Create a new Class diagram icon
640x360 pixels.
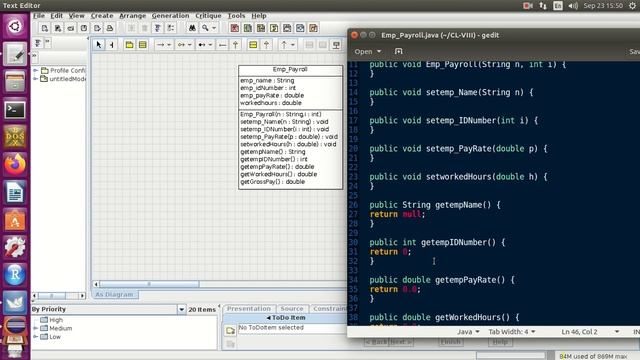tap(247, 28)
